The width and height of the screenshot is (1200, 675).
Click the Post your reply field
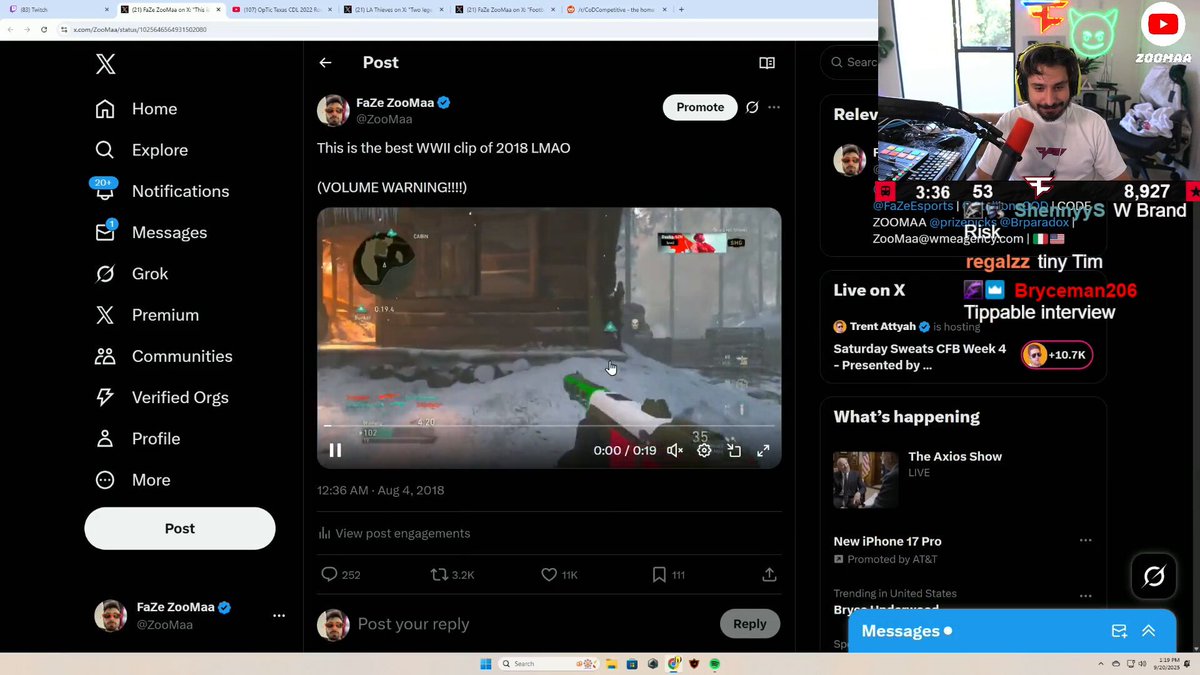point(535,624)
